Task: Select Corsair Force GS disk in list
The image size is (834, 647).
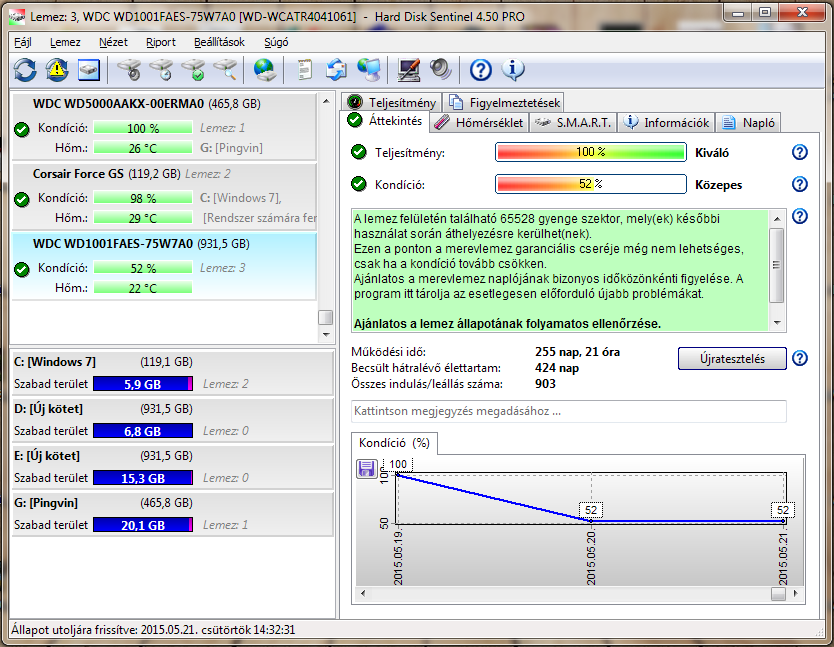Action: (164, 196)
